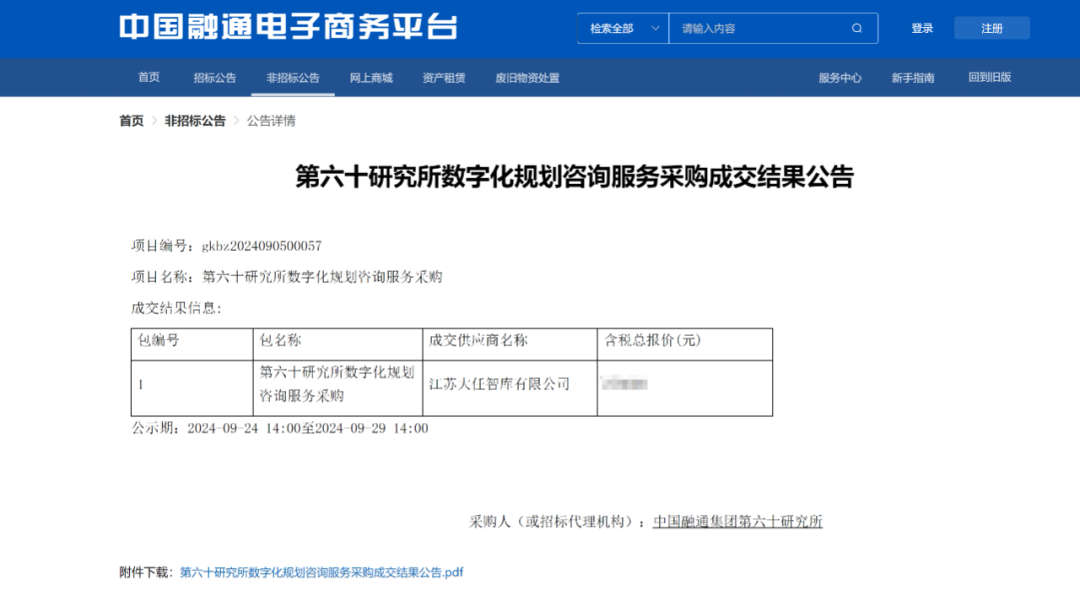This screenshot has height=596, width=1080.
Task: Click the 公示期 date range text
Action: click(x=280, y=429)
